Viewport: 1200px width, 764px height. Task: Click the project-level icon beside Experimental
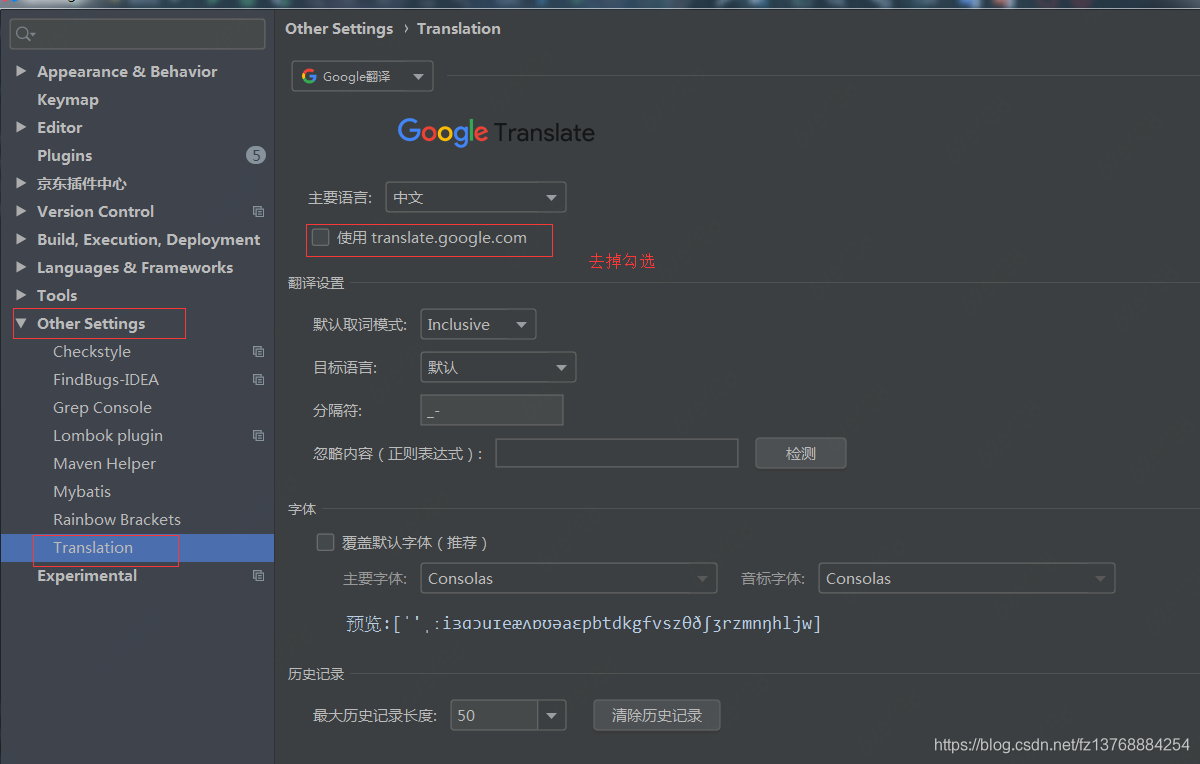[258, 576]
